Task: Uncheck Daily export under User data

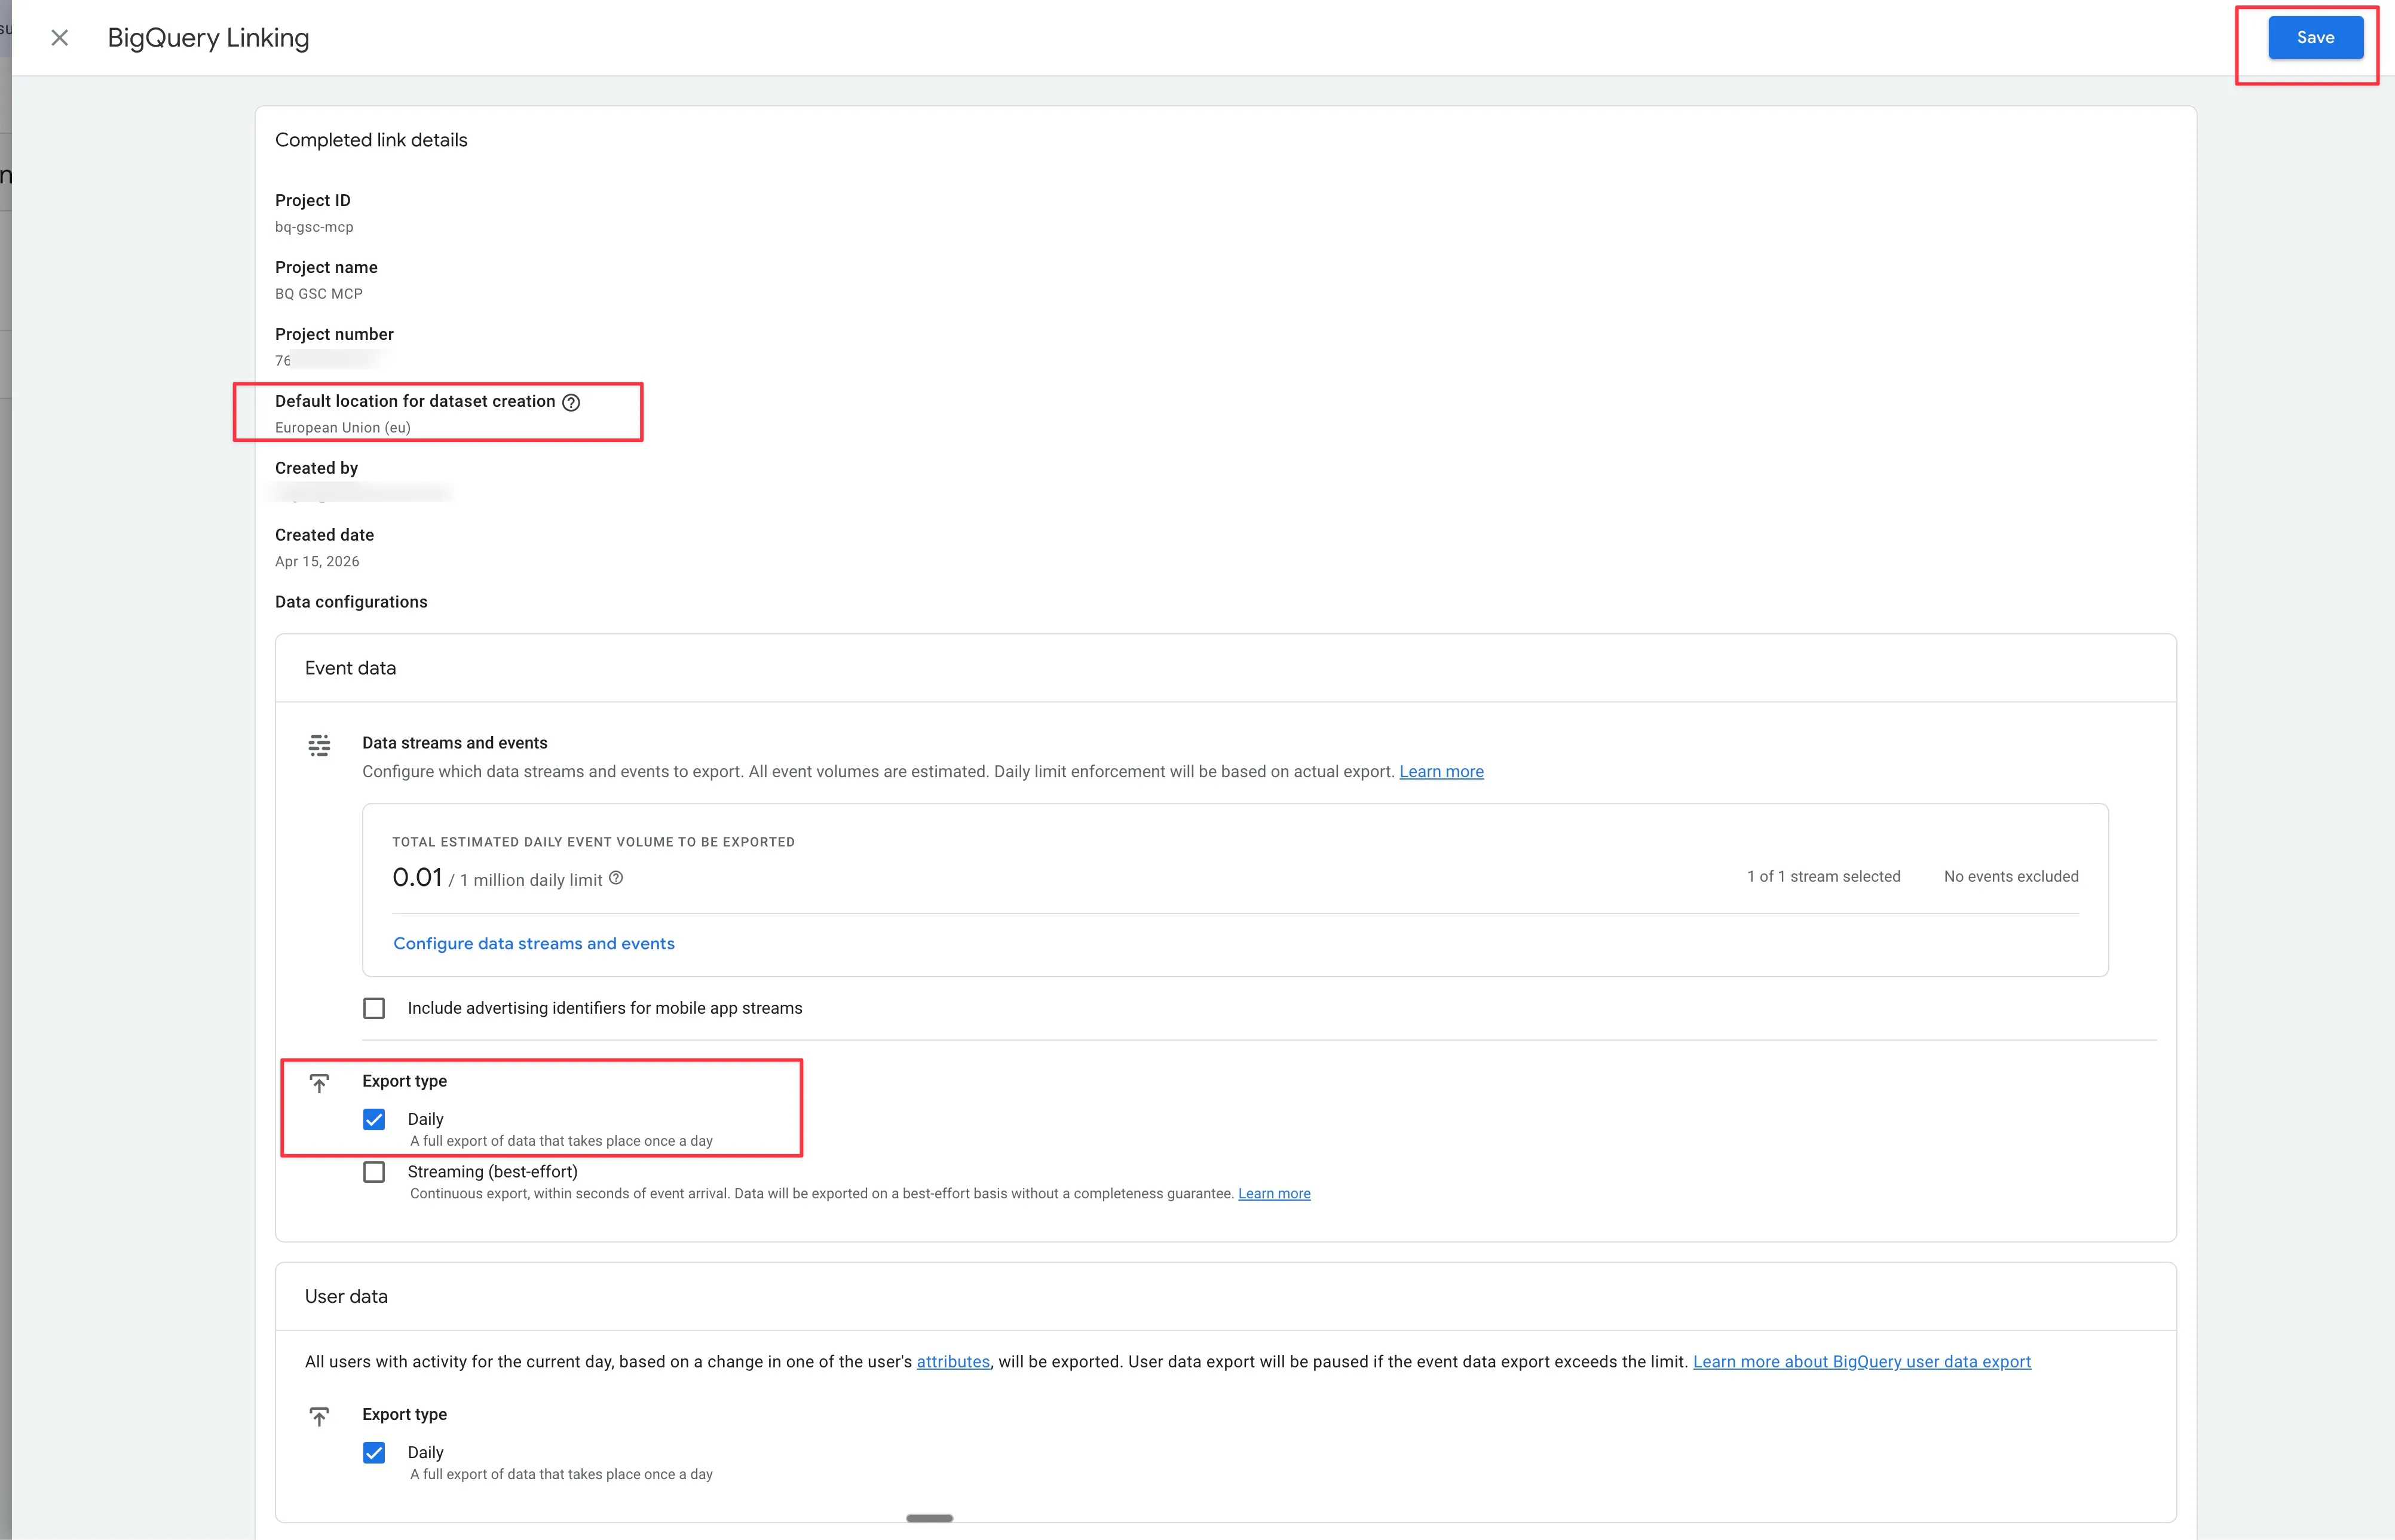Action: [374, 1452]
